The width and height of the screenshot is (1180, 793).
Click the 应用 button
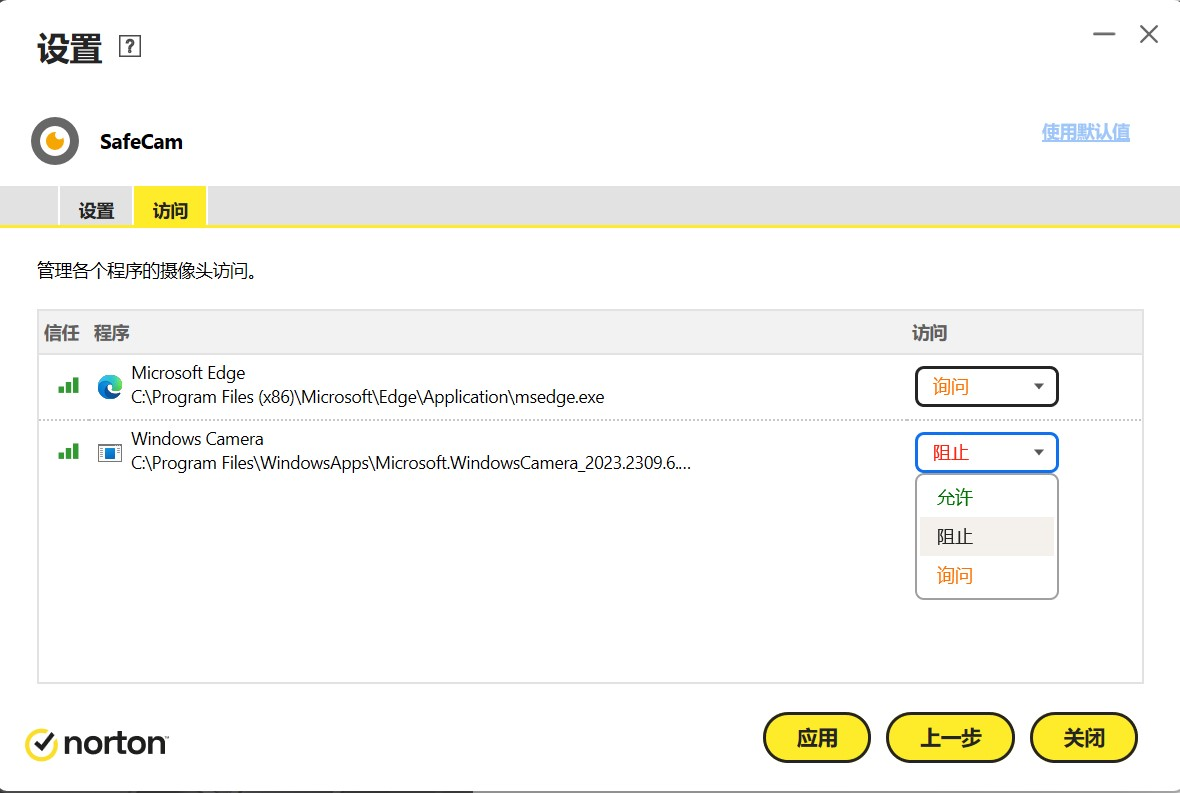pos(817,738)
